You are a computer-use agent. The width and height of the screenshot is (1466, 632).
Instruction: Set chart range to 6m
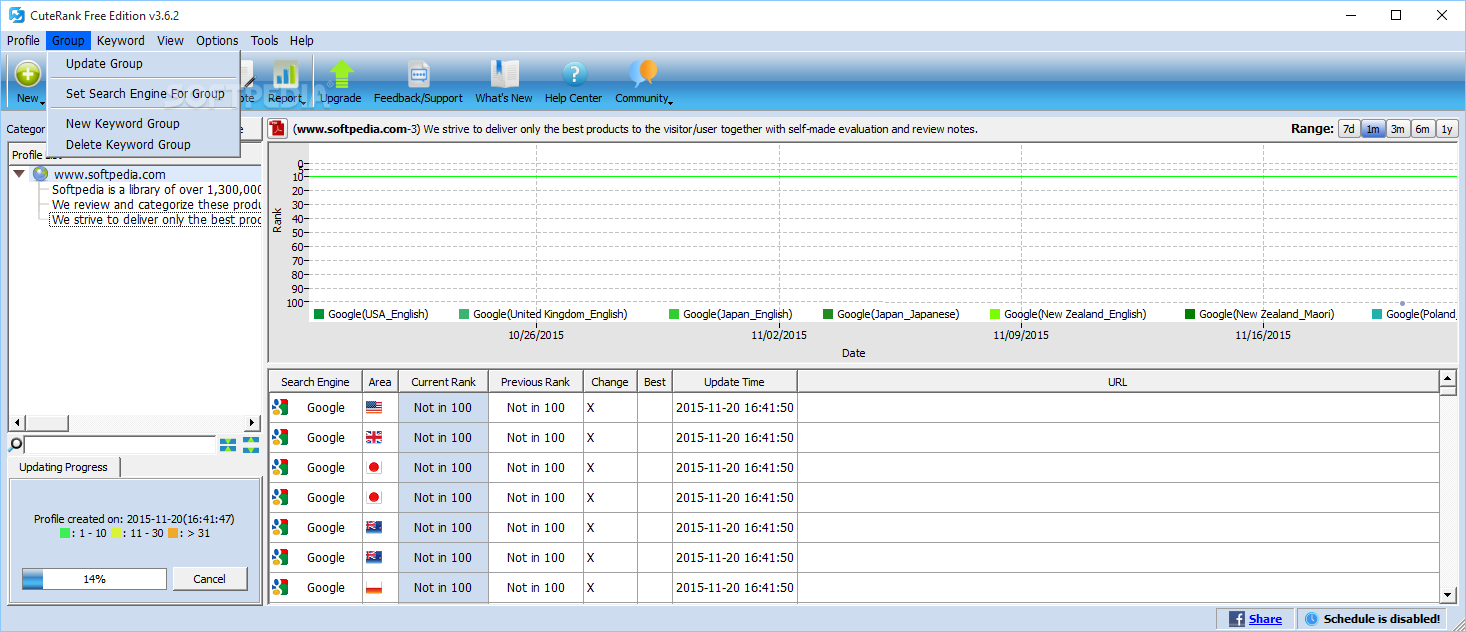pos(1422,129)
